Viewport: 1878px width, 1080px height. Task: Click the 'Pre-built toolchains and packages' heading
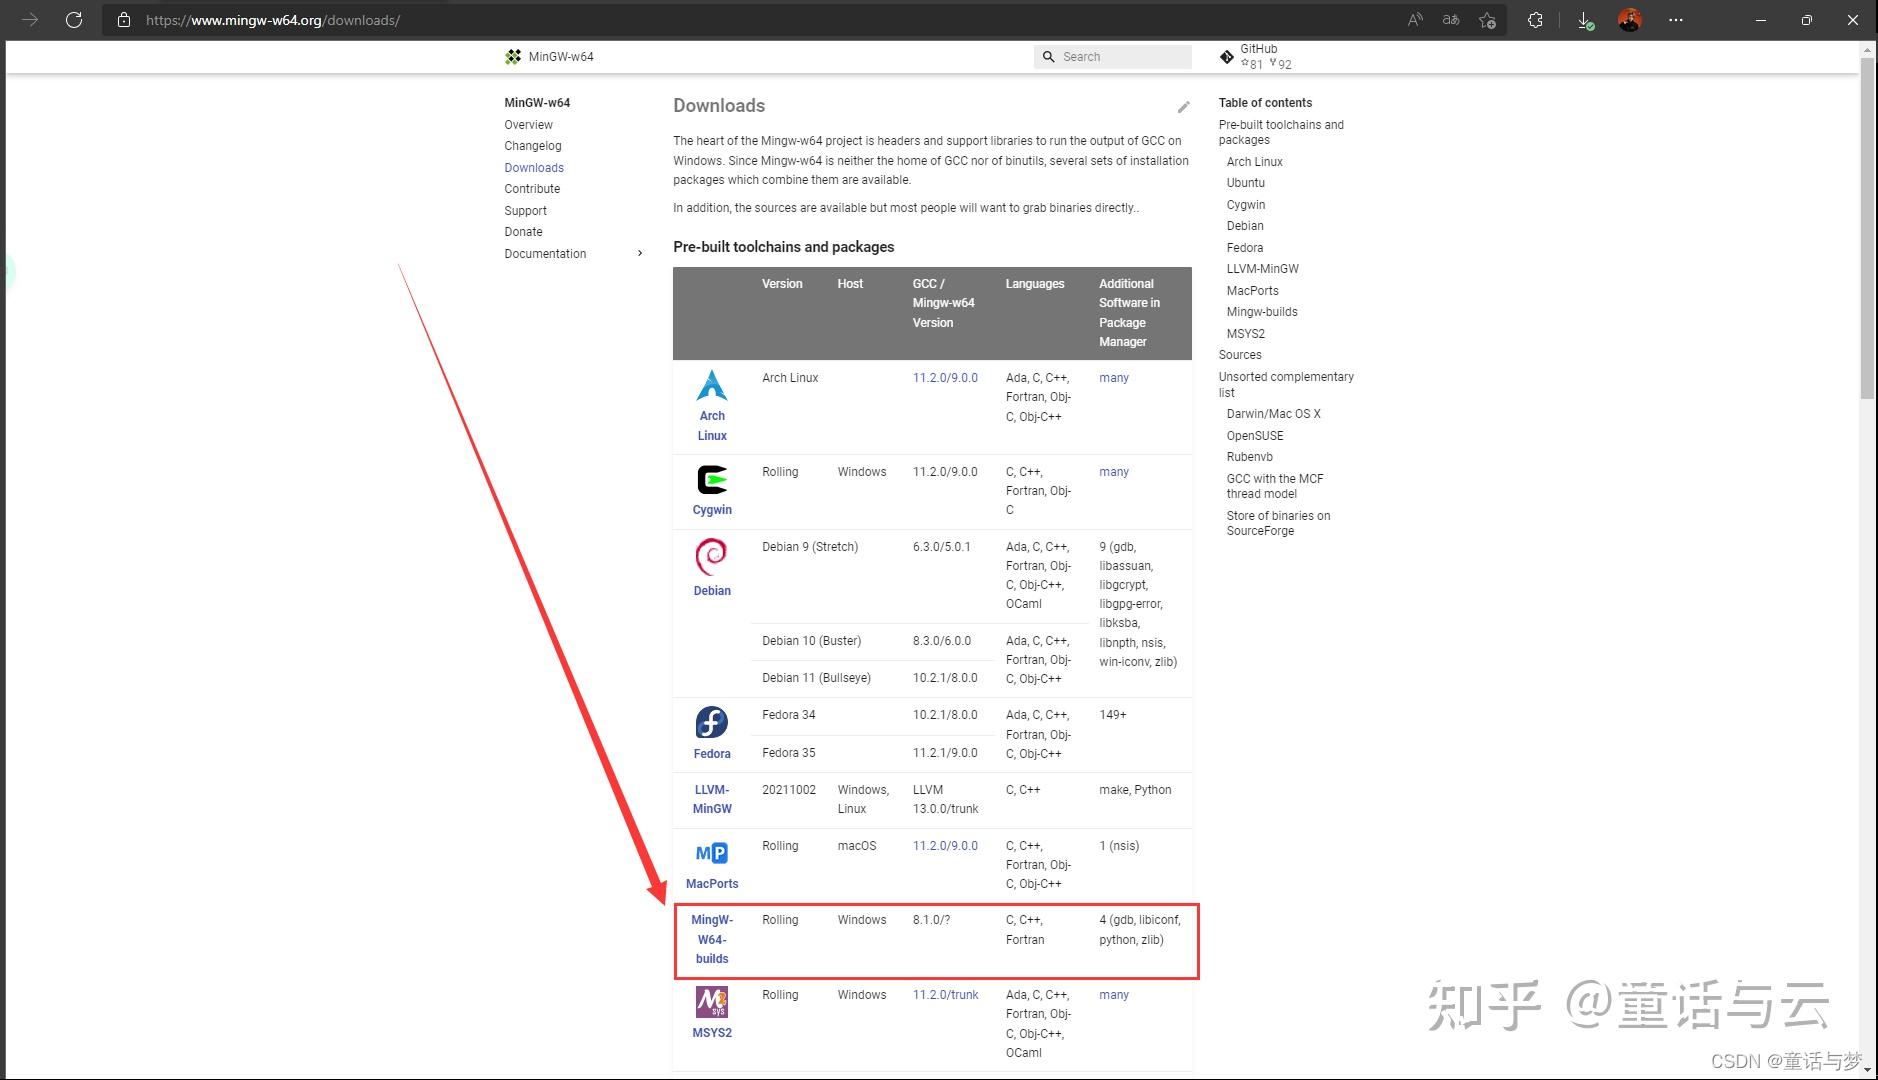click(784, 247)
